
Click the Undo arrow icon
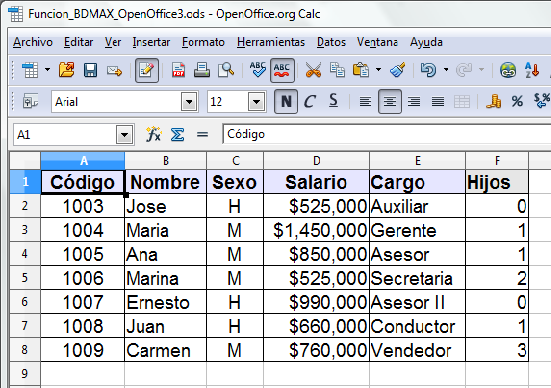428,70
